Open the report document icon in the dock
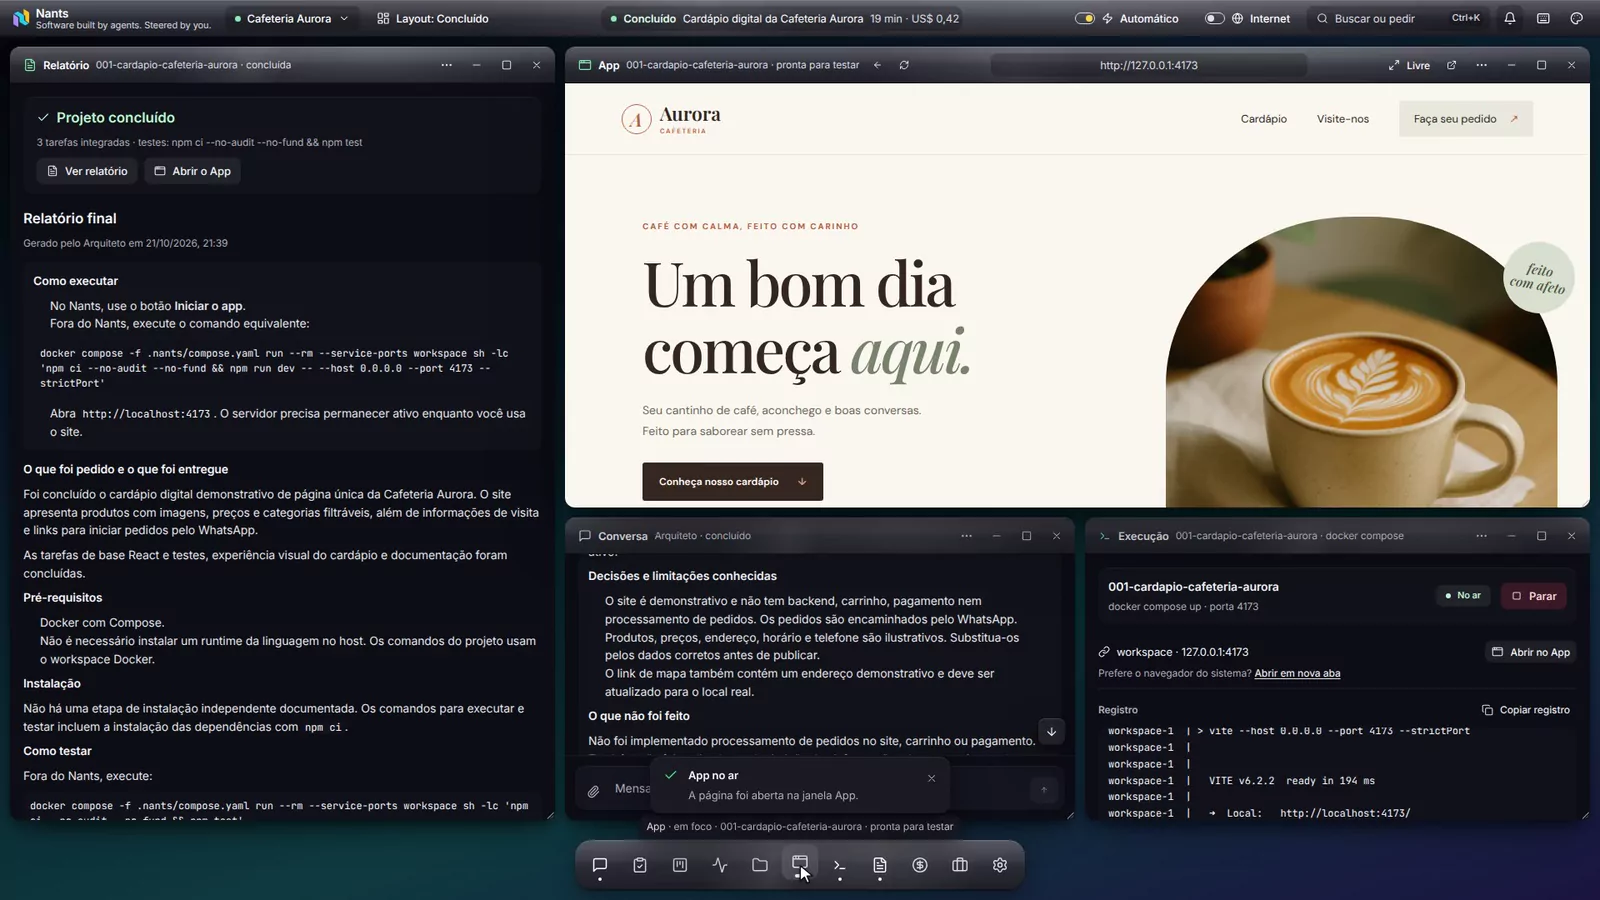 point(880,865)
